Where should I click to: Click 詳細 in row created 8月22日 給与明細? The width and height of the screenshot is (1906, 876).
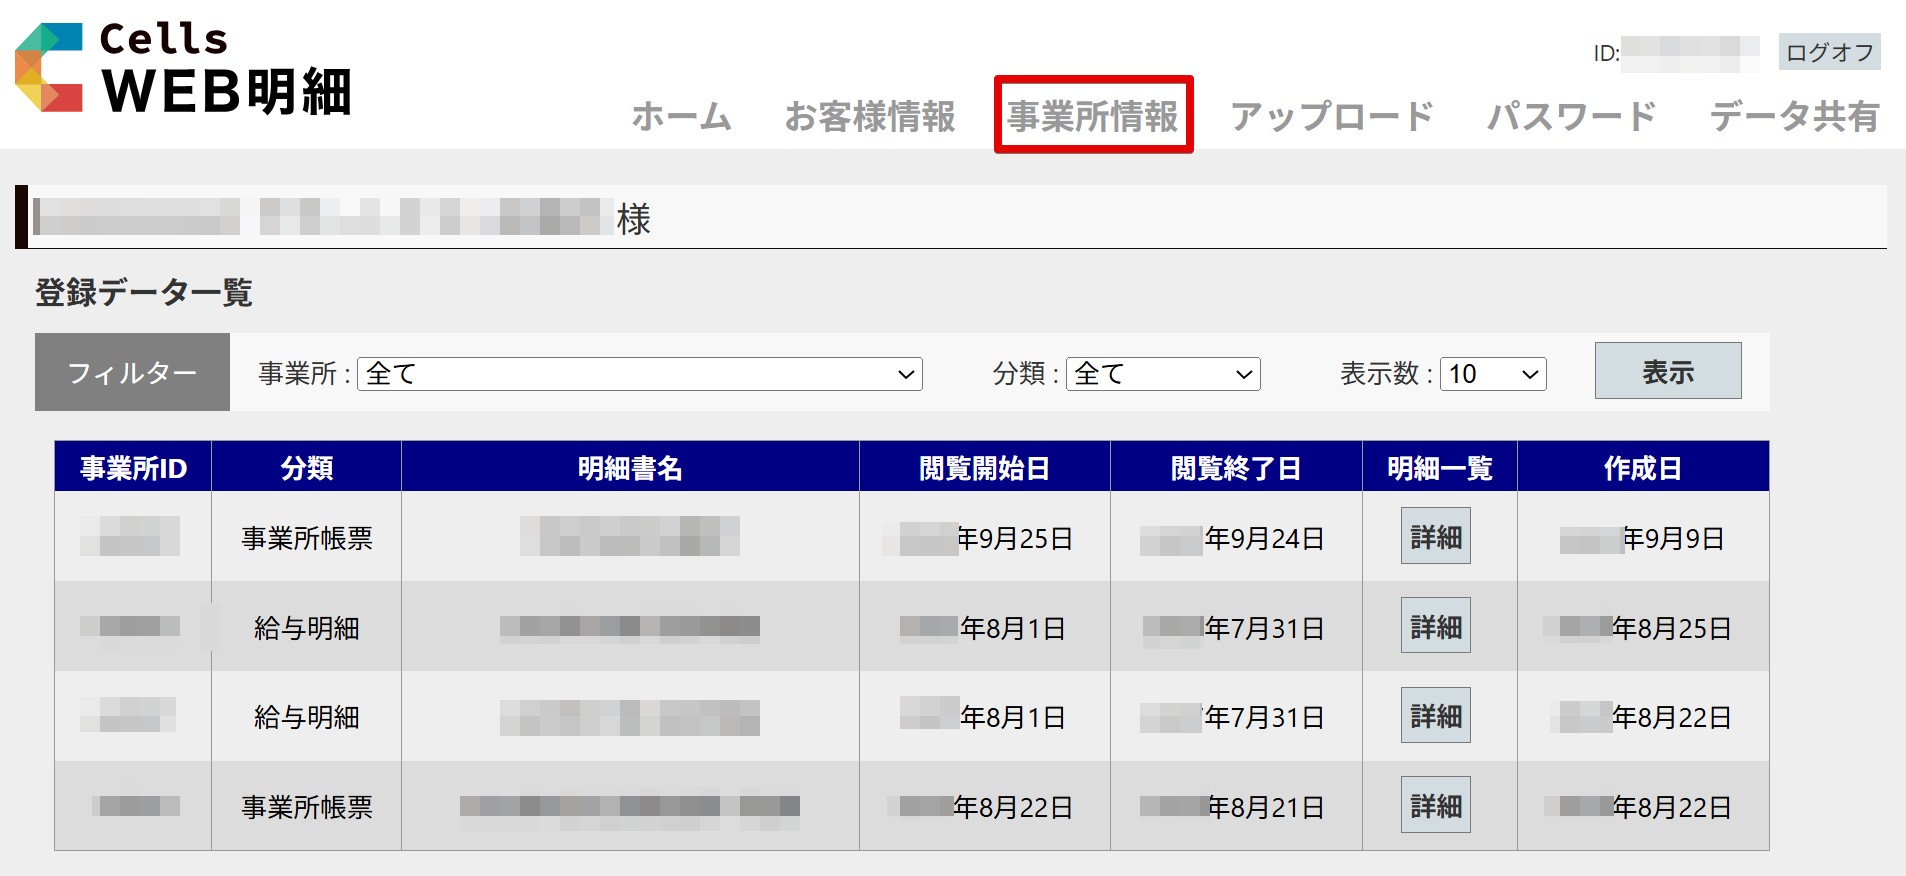tap(1435, 716)
